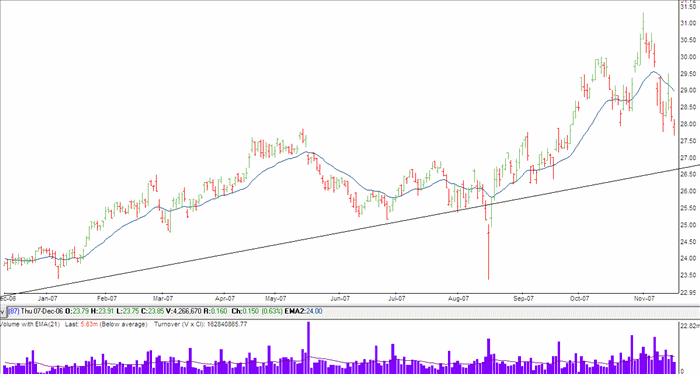Click the Aug-07 date axis label
Image resolution: width=700 pixels, height=374 pixels.
[x=459, y=298]
